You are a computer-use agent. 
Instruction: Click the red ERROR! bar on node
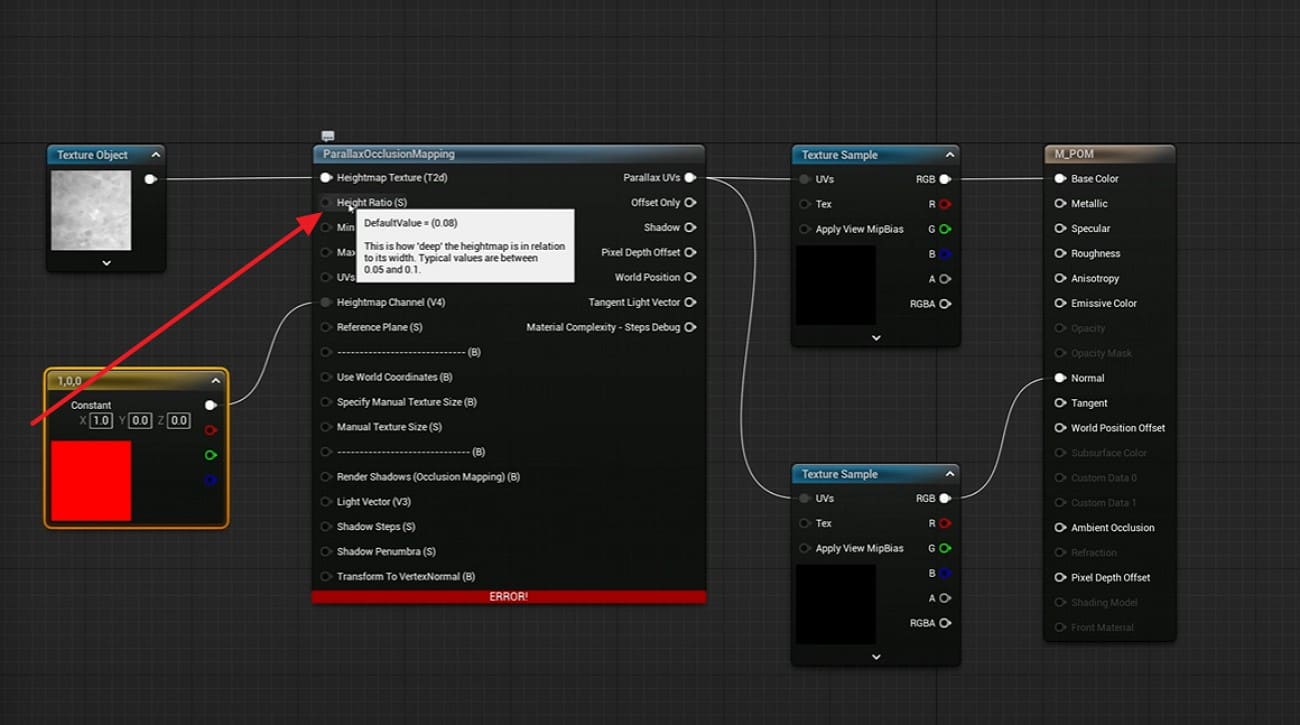point(508,596)
